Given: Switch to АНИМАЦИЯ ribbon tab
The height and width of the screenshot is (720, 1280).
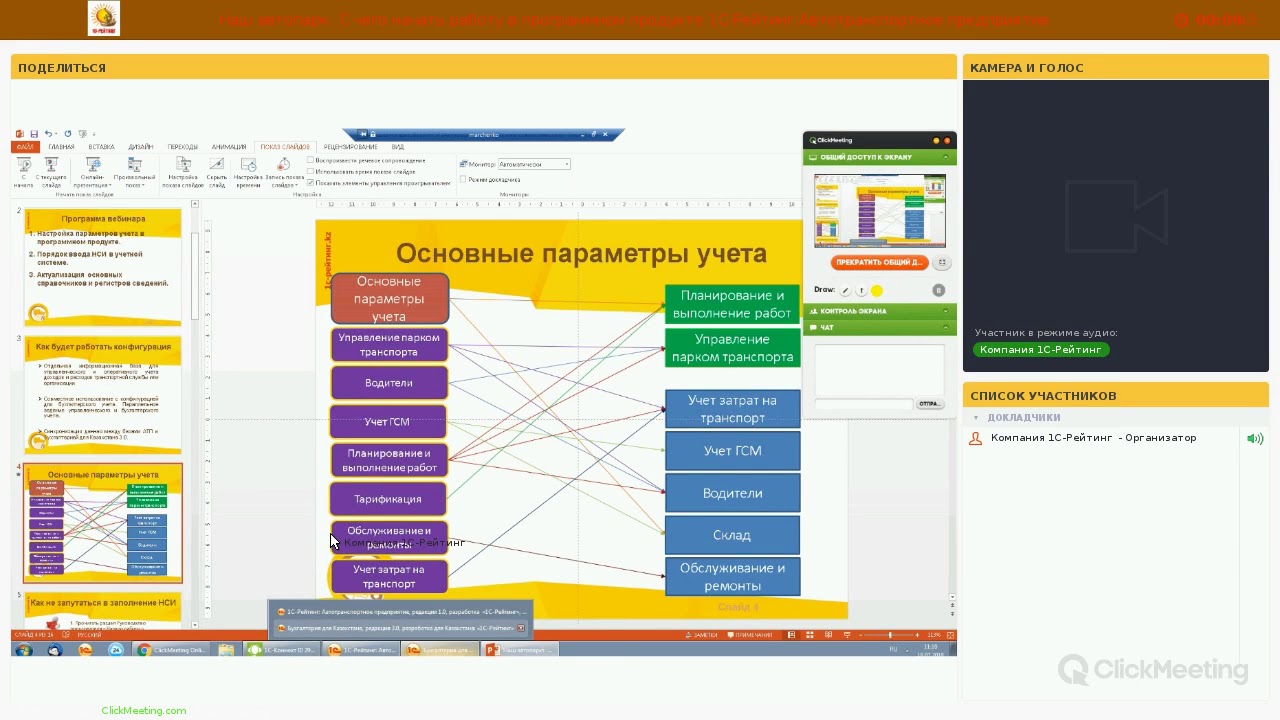Looking at the screenshot, I should point(229,147).
